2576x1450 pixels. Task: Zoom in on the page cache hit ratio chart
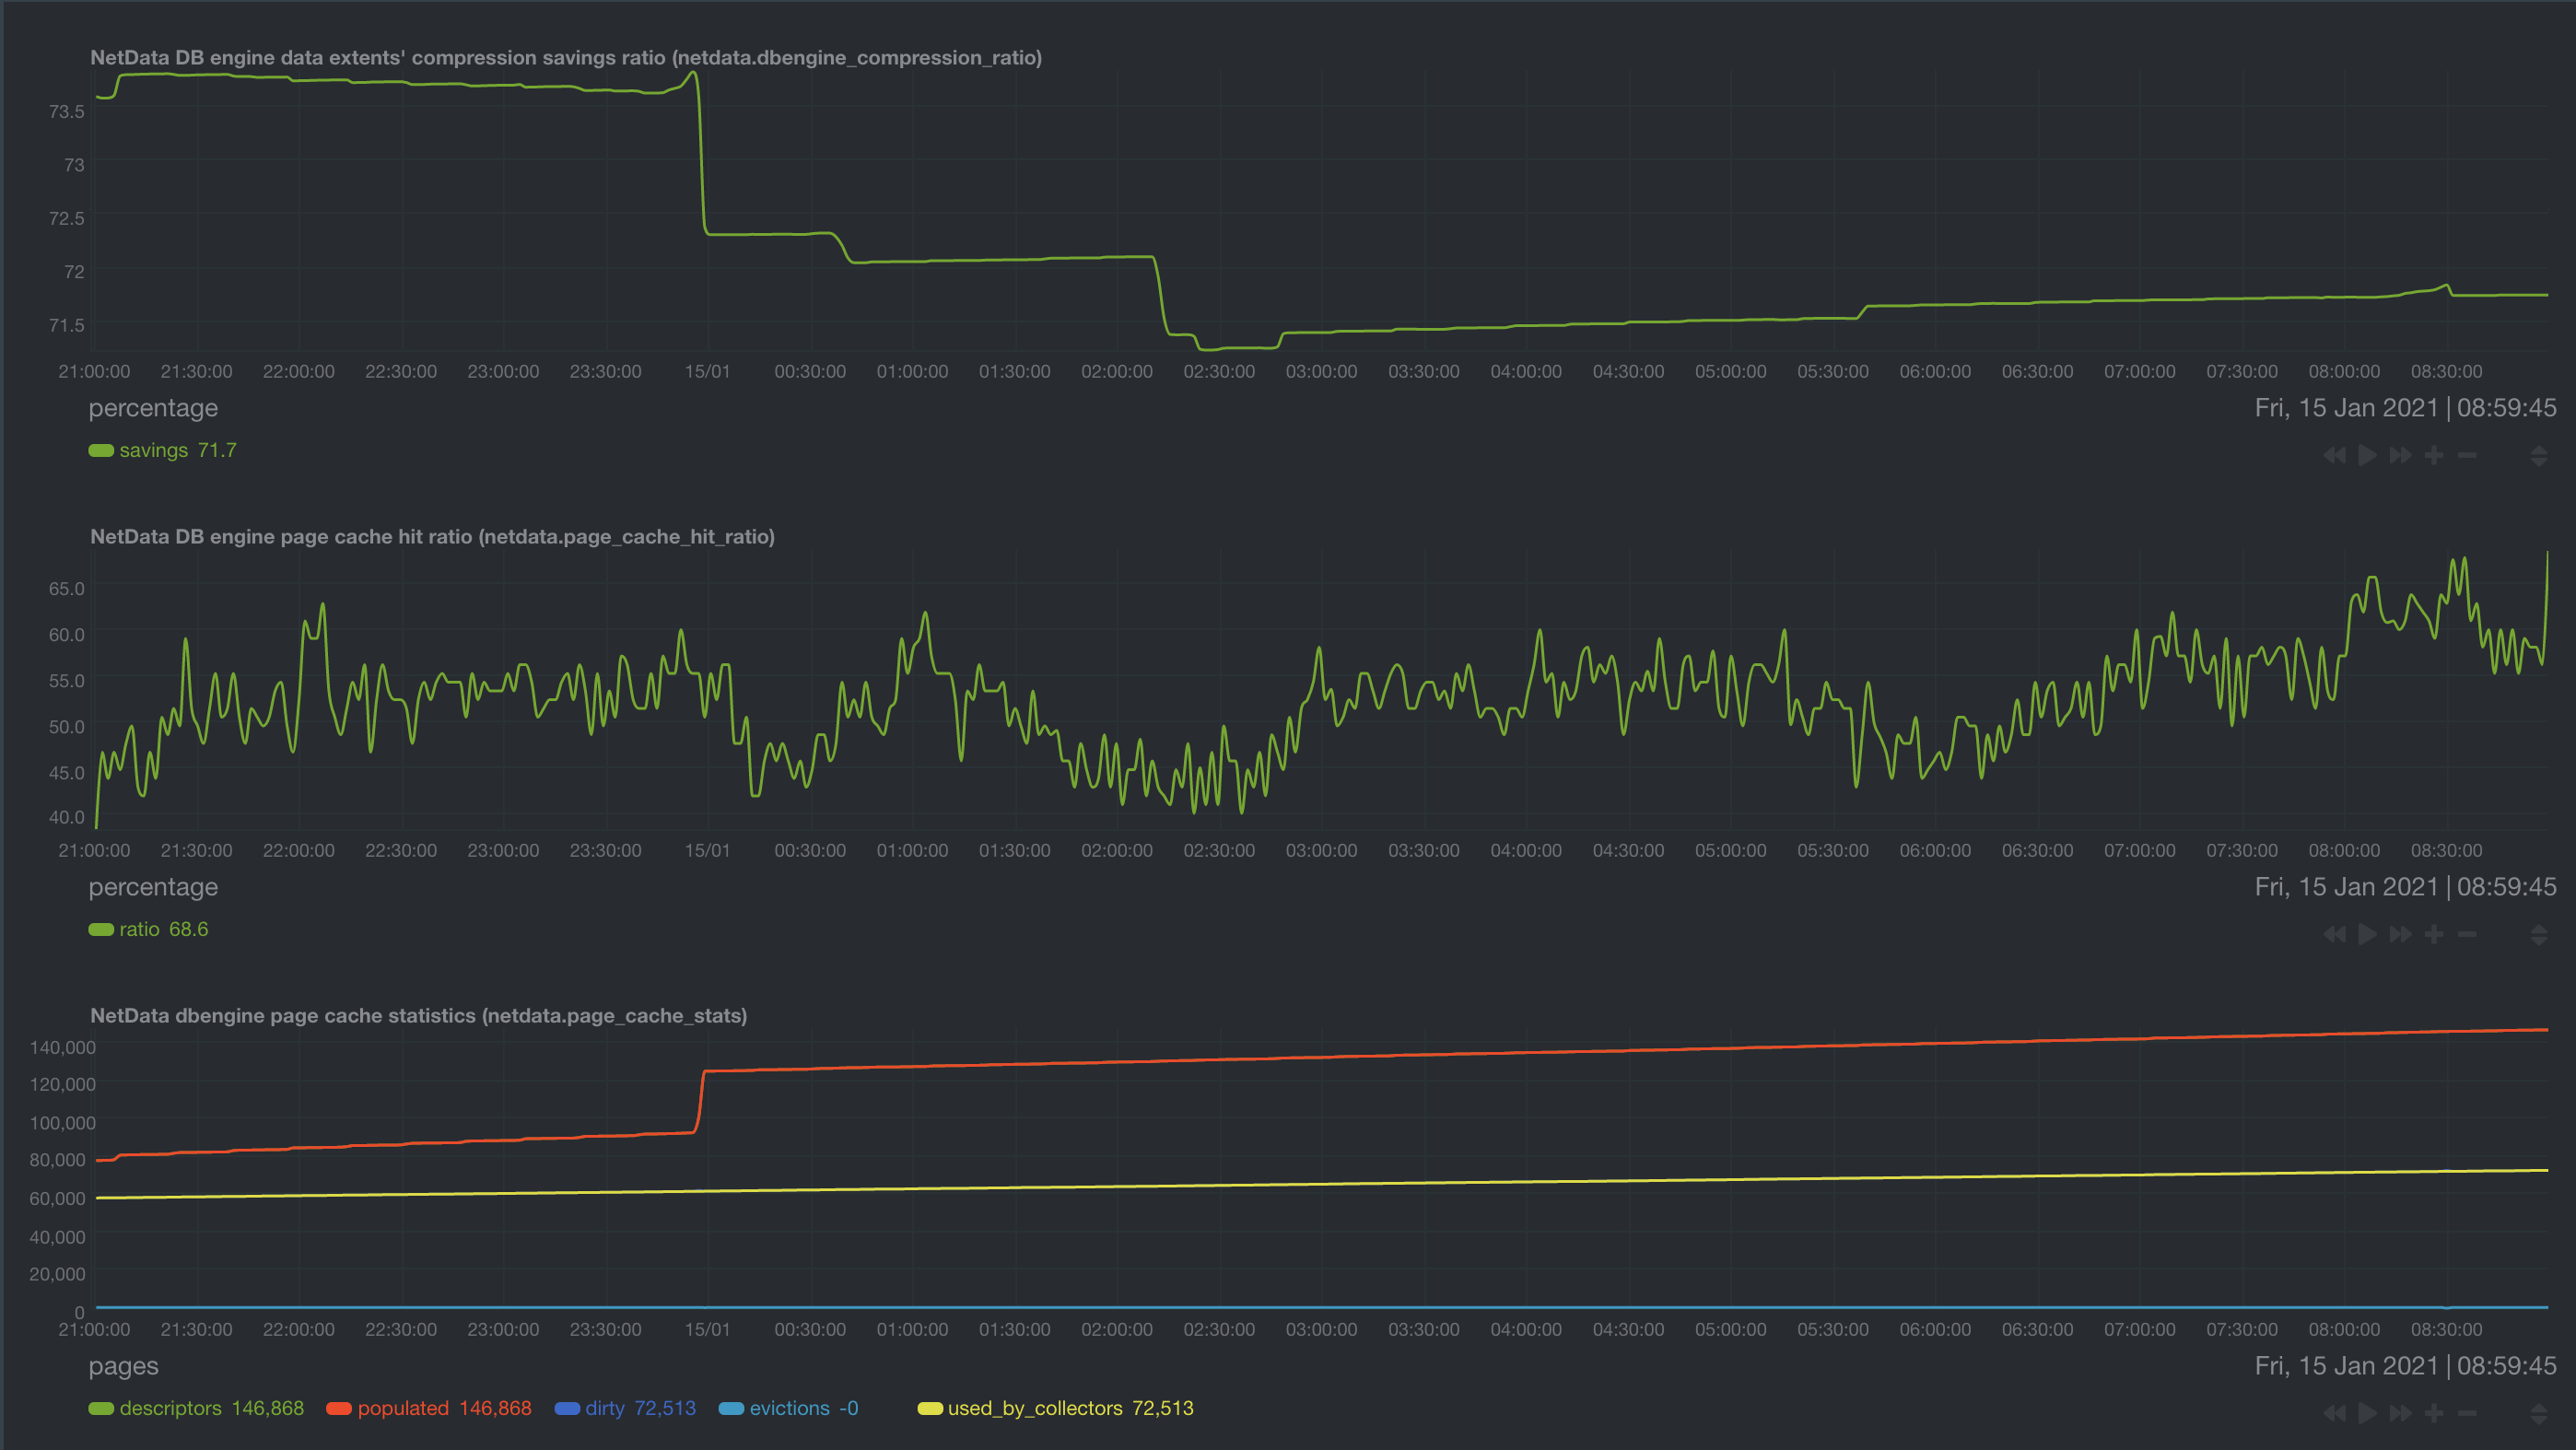tap(2434, 933)
